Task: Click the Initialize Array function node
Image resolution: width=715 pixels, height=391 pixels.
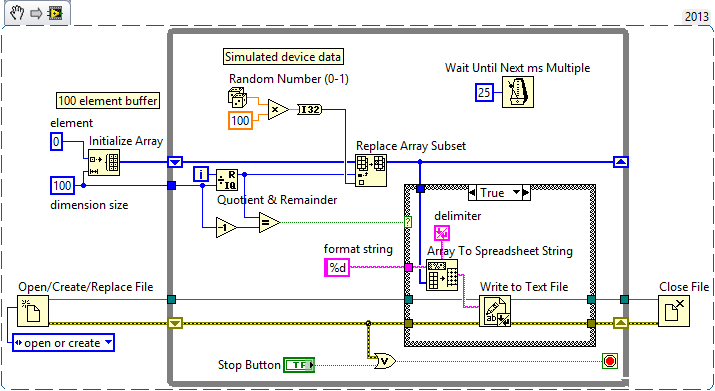Action: [104, 162]
